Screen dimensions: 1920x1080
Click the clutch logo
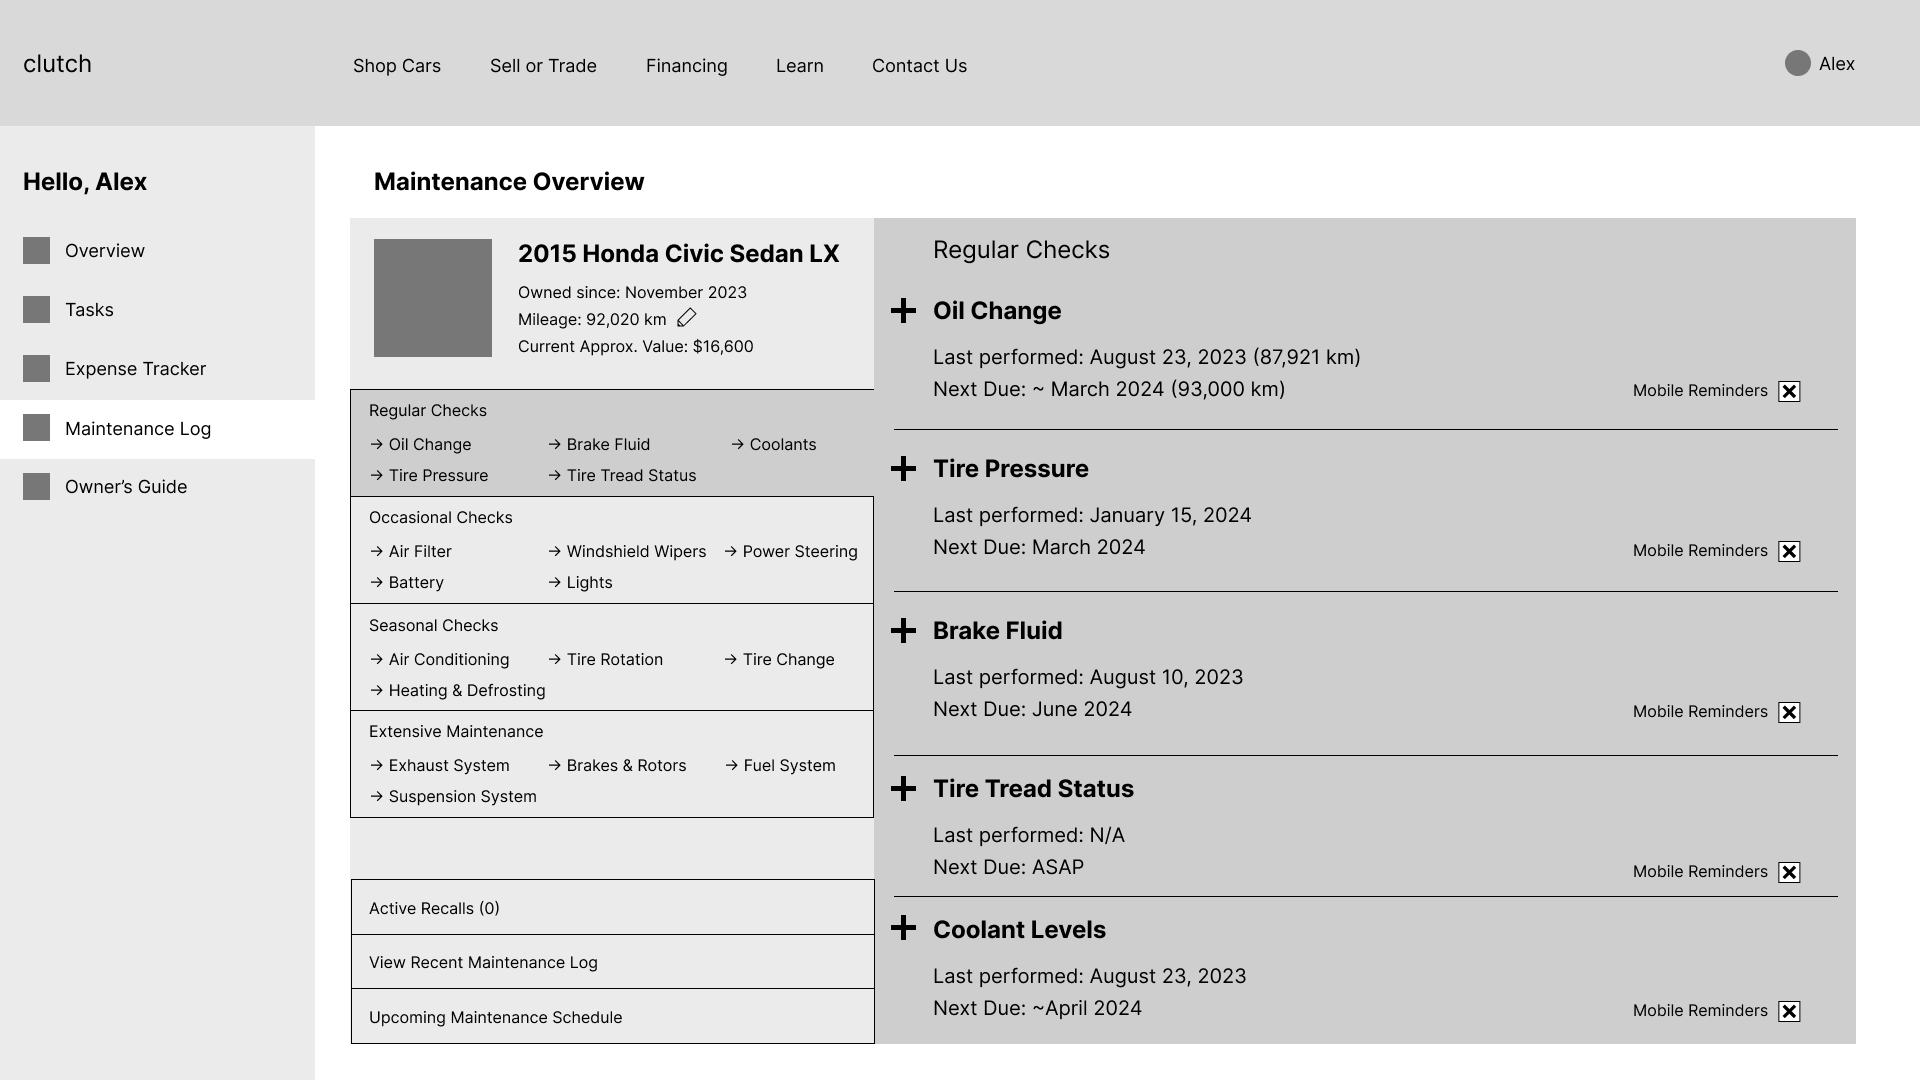57,64
